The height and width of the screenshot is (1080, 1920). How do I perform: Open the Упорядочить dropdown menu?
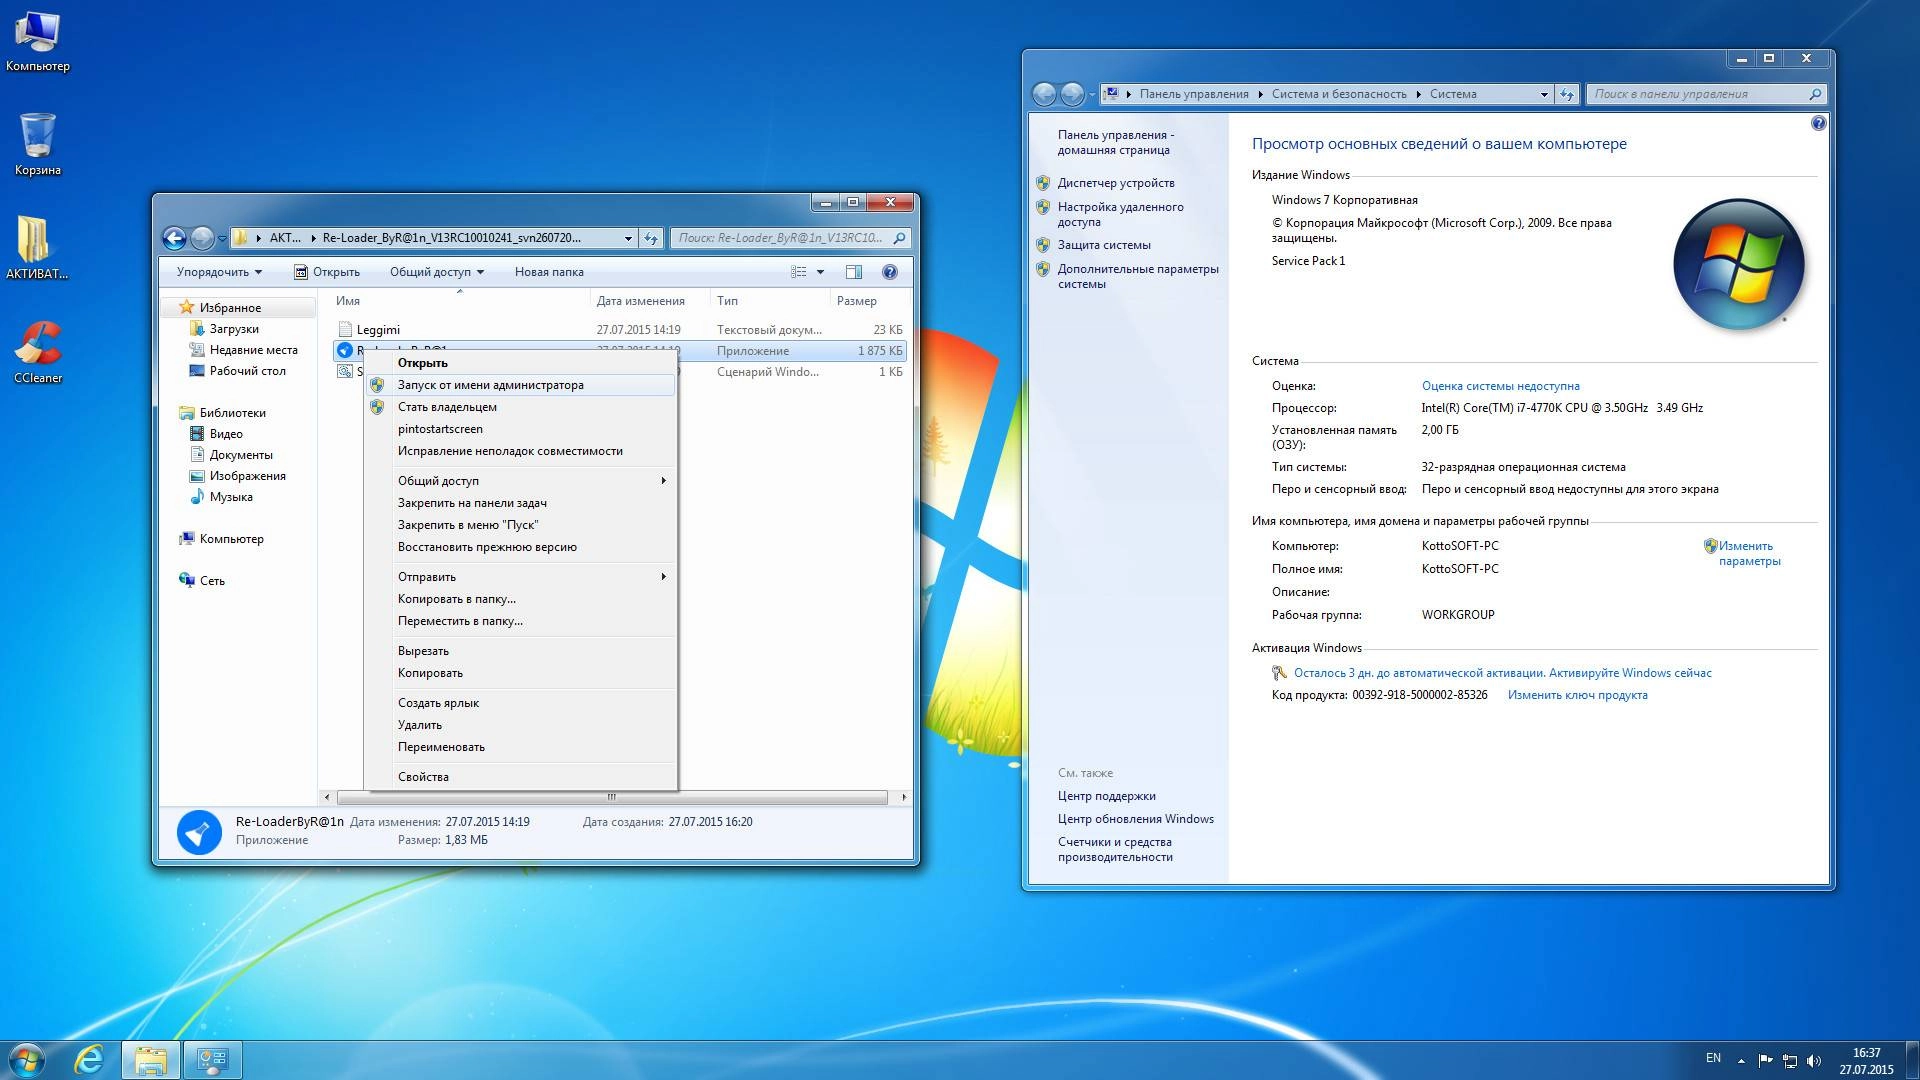pyautogui.click(x=219, y=272)
